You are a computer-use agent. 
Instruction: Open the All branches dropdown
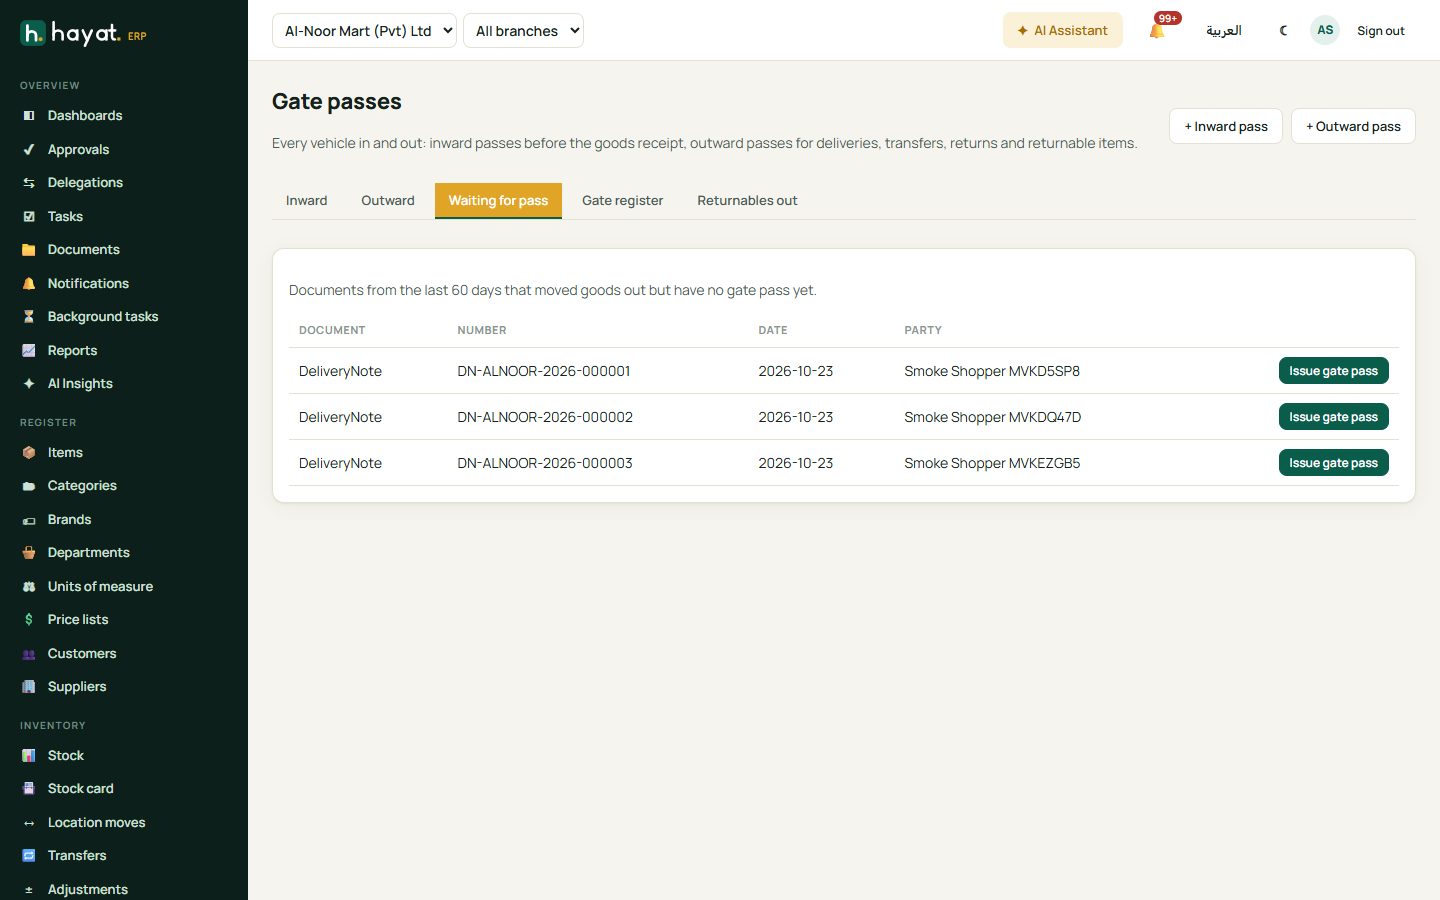point(523,30)
